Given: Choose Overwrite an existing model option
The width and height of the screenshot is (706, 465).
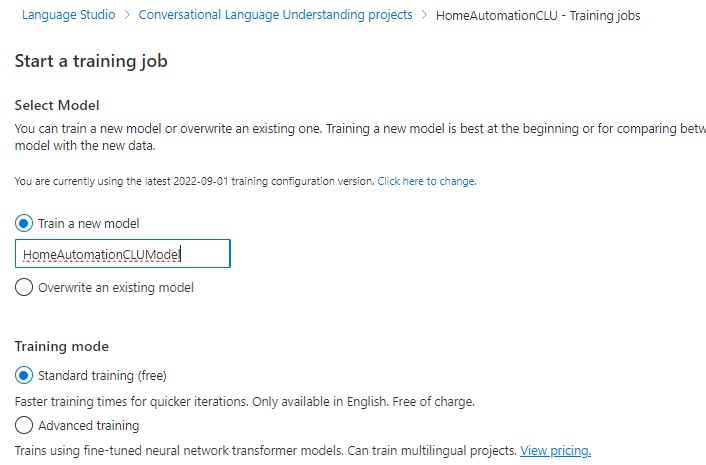Looking at the screenshot, I should [24, 288].
